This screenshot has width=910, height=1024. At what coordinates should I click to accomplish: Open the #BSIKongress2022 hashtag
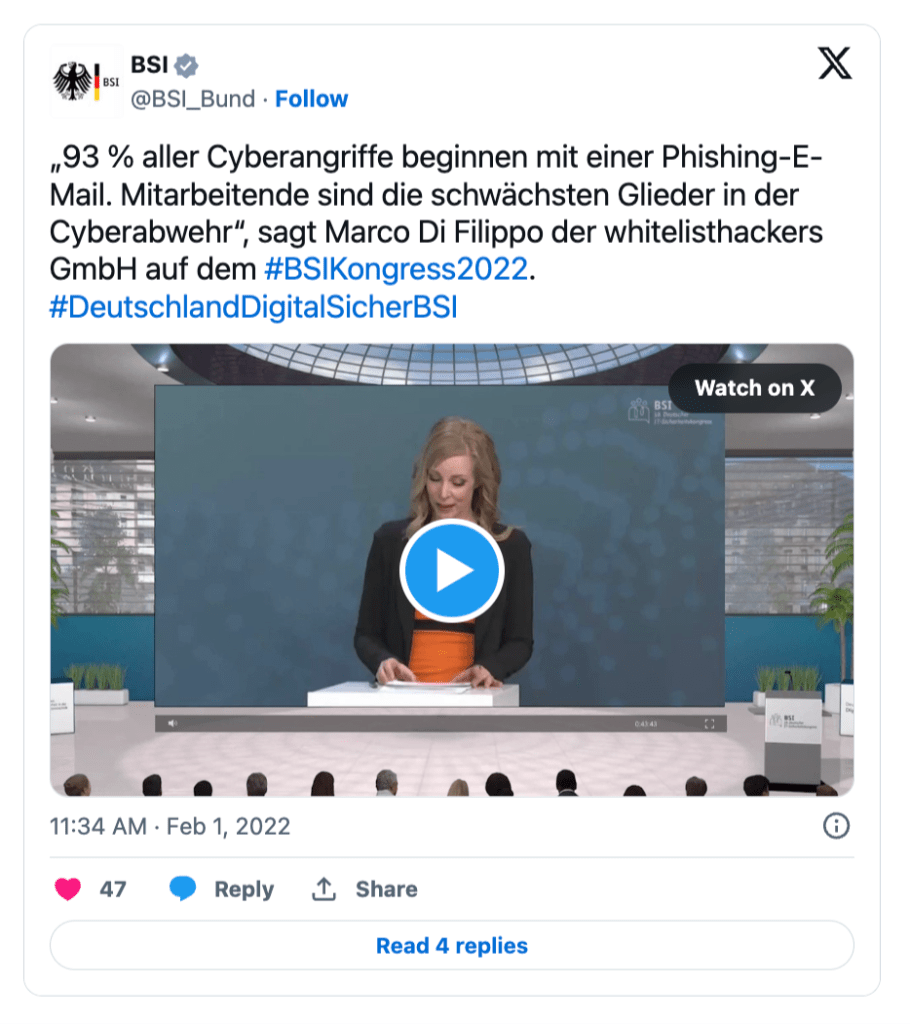tap(396, 269)
